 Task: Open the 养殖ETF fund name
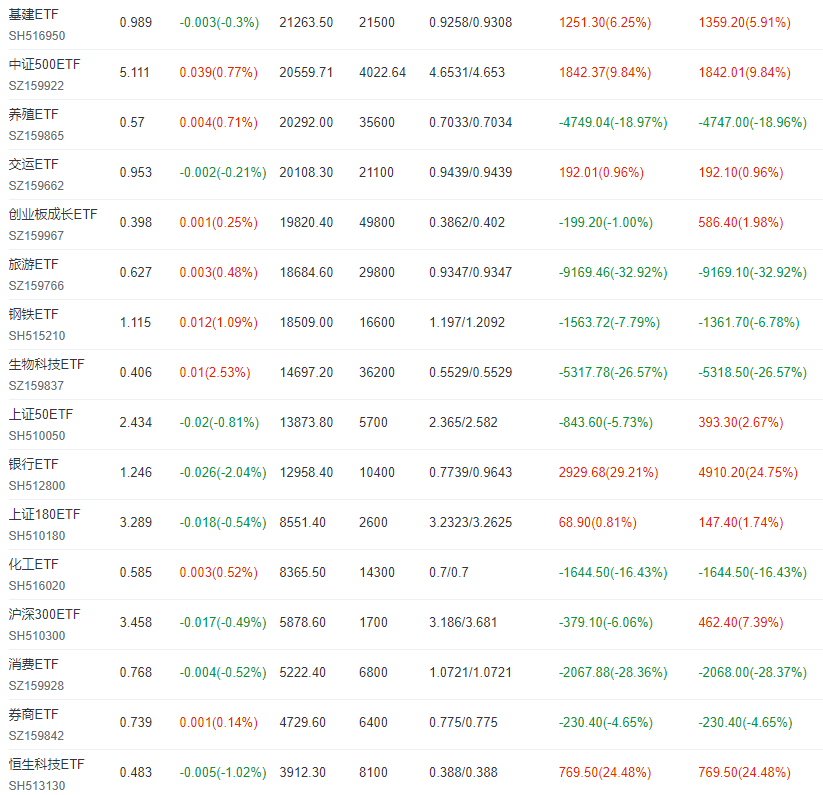point(34,114)
